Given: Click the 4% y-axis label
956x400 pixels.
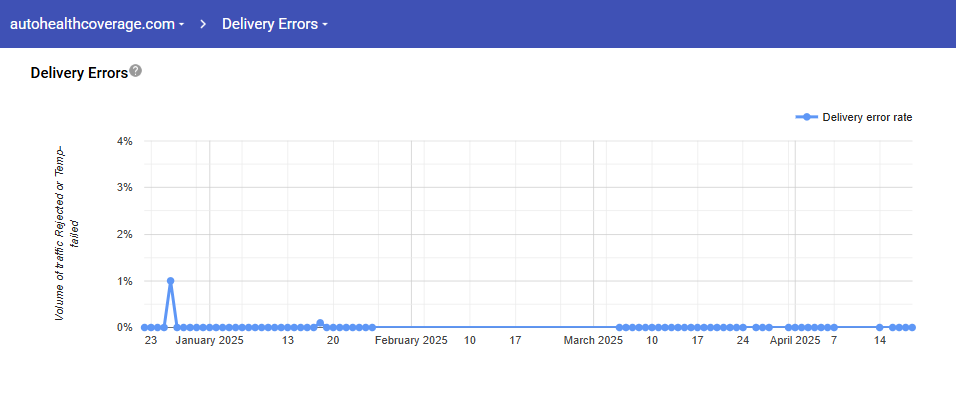Looking at the screenshot, I should coord(125,141).
